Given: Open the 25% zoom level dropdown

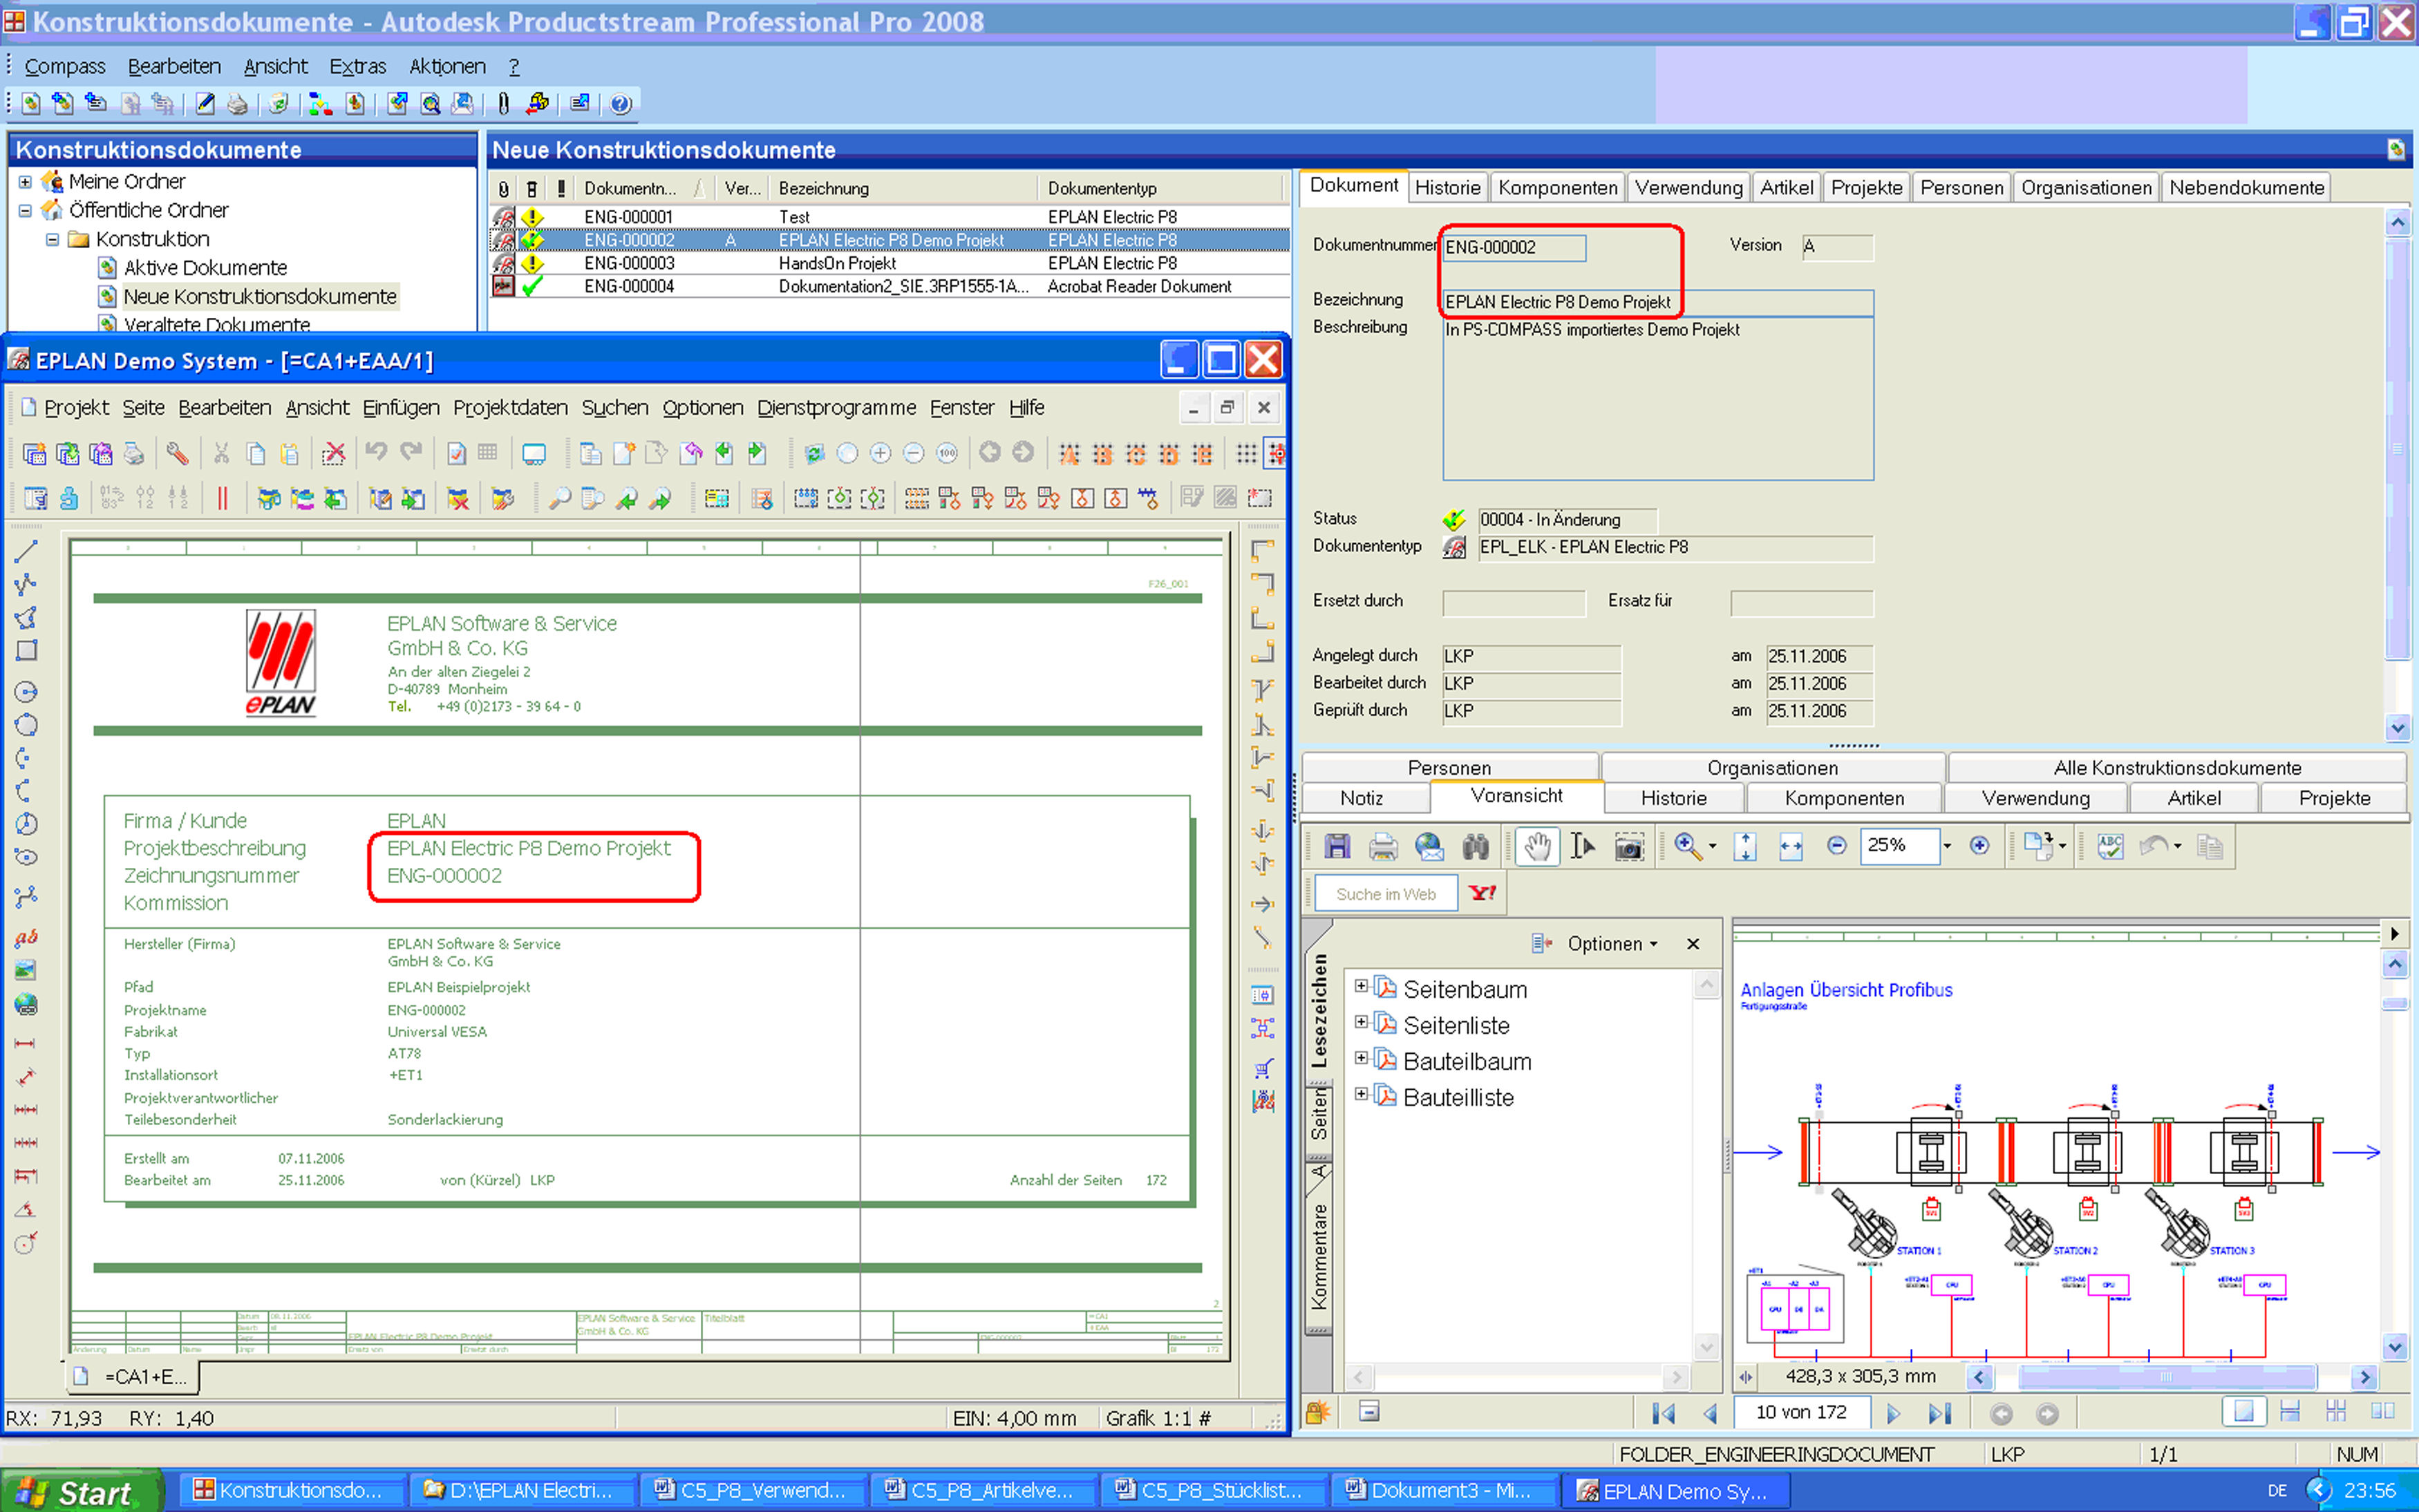Looking at the screenshot, I should (x=1946, y=846).
